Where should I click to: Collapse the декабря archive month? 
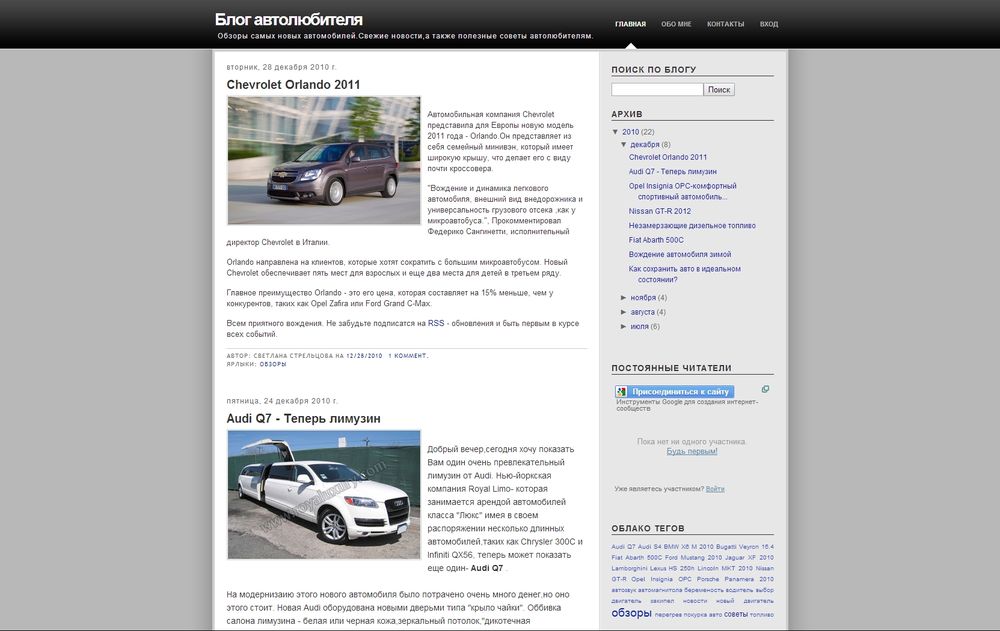624,145
